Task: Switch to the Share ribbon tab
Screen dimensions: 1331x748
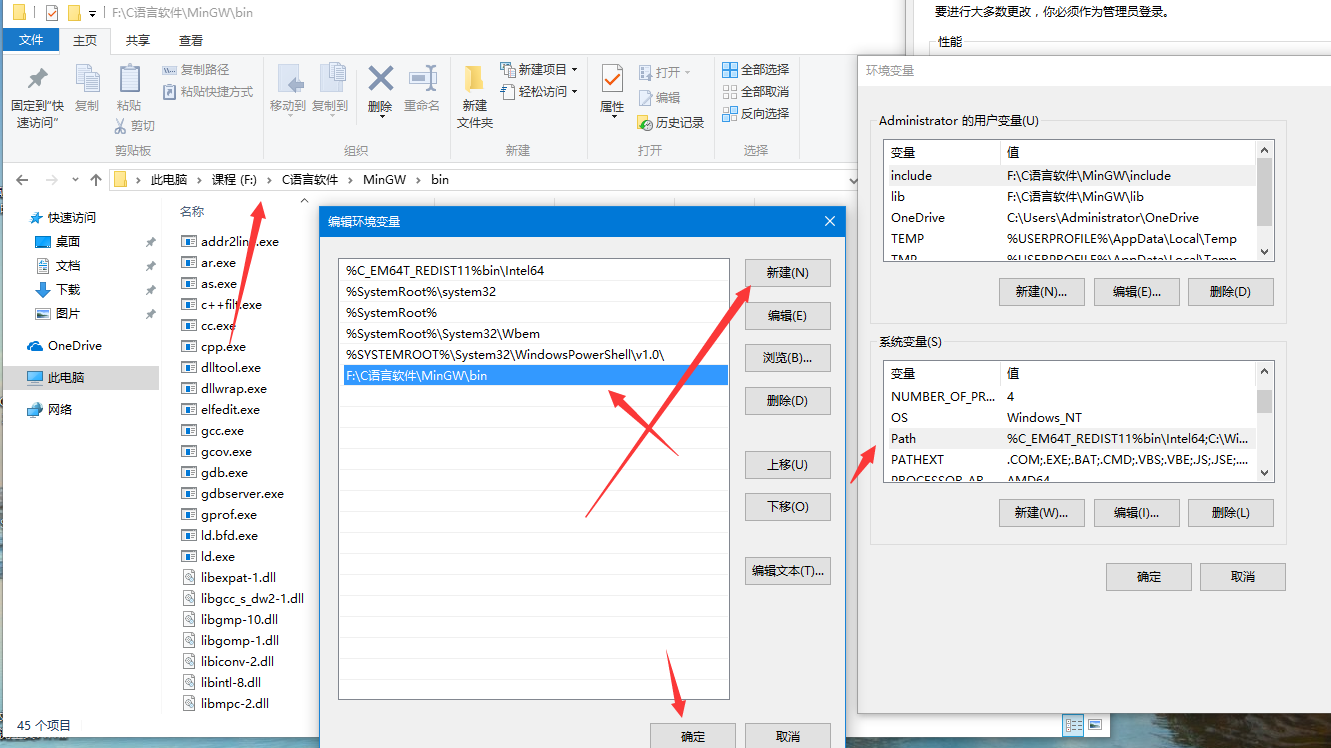Action: pos(138,41)
